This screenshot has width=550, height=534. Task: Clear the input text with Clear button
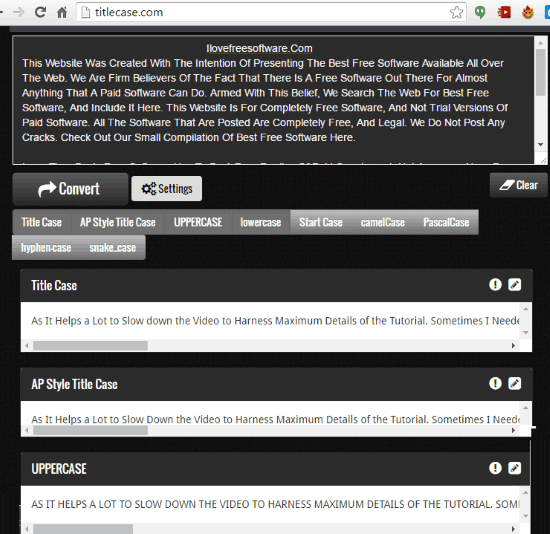point(518,185)
